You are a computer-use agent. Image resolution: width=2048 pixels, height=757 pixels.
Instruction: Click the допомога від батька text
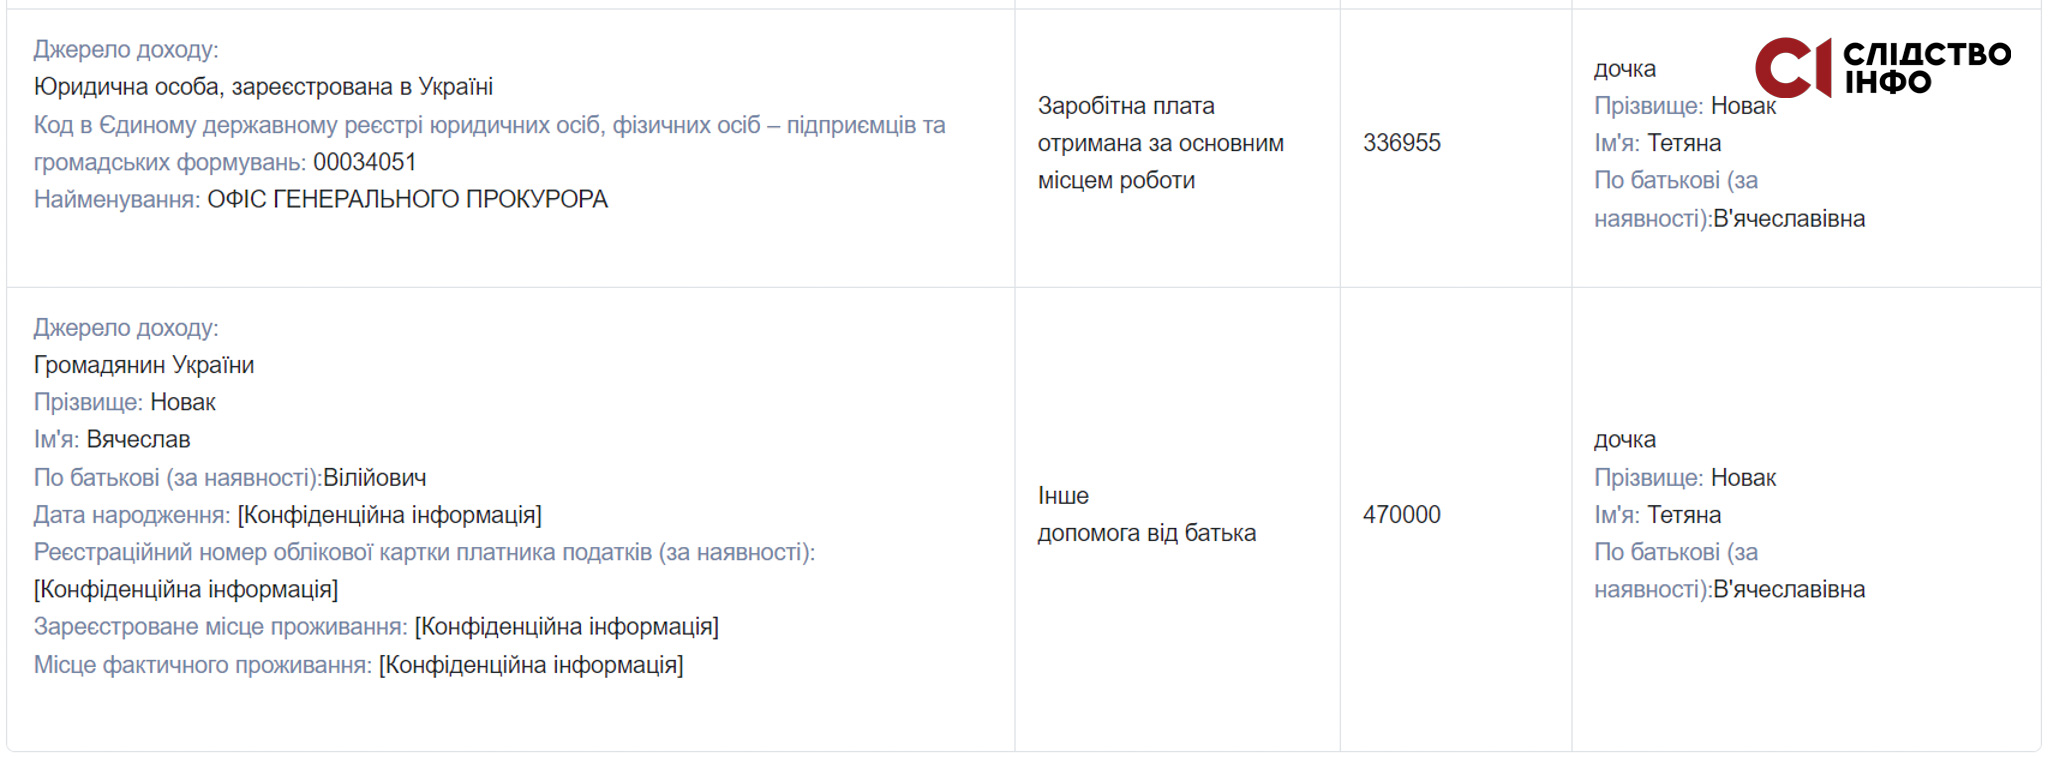point(1146,533)
